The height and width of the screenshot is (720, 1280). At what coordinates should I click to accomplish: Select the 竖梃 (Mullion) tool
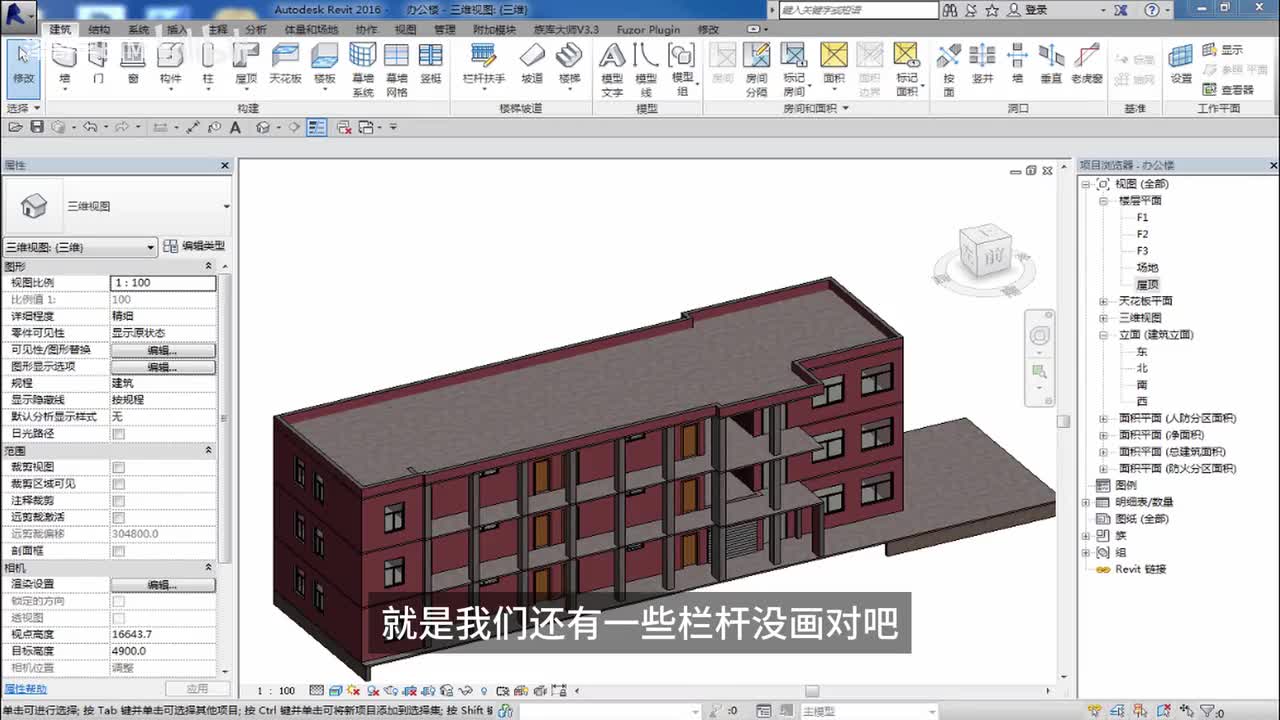click(x=431, y=64)
